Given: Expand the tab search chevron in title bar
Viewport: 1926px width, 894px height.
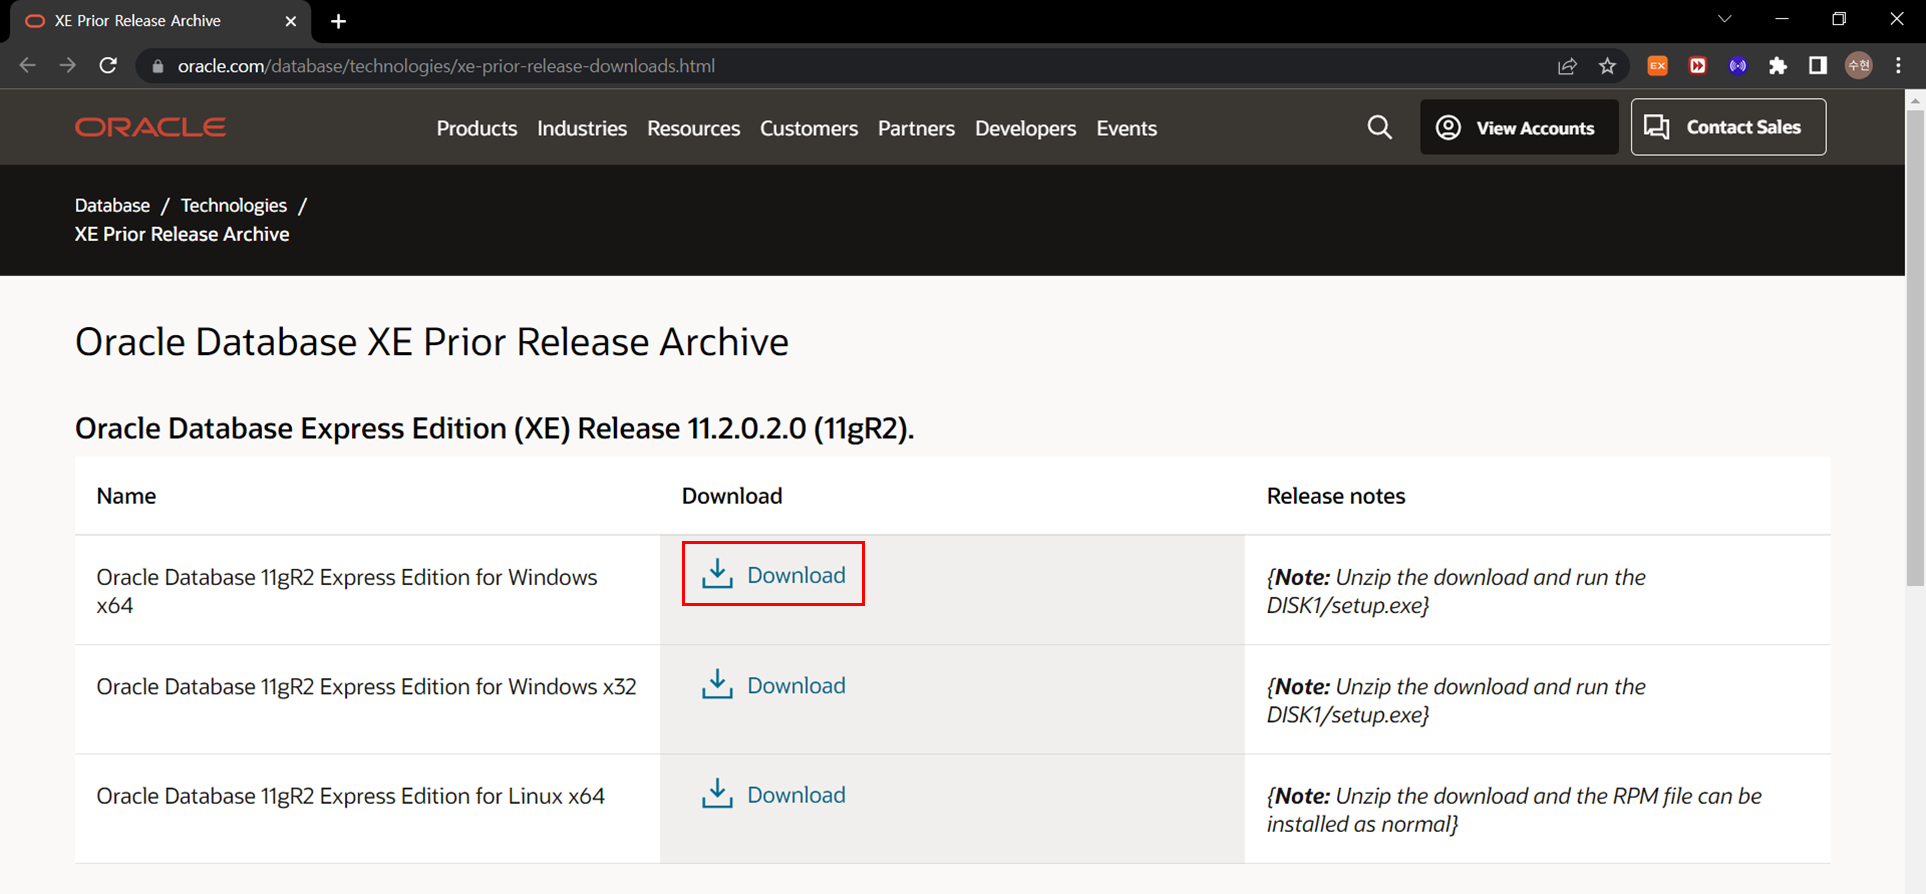Looking at the screenshot, I should coord(1725,19).
